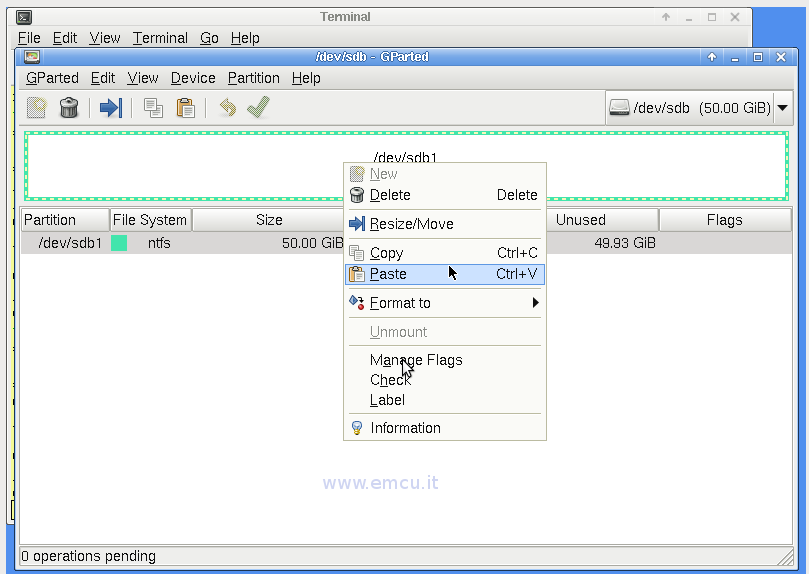Click the GParted window title bar icon
The width and height of the screenshot is (809, 574).
pyautogui.click(x=32, y=57)
